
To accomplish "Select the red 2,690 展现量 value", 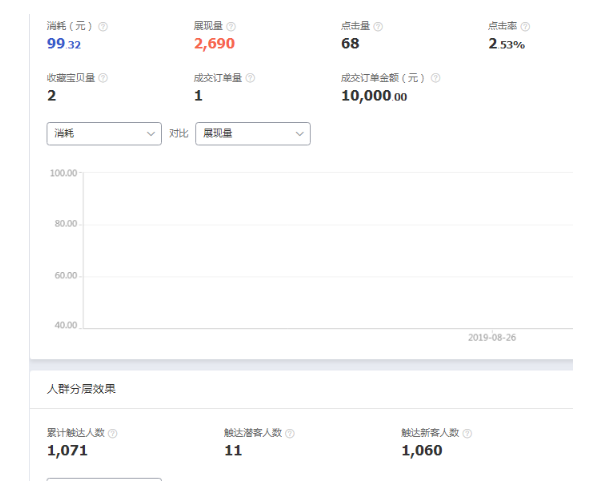I will 215,43.
